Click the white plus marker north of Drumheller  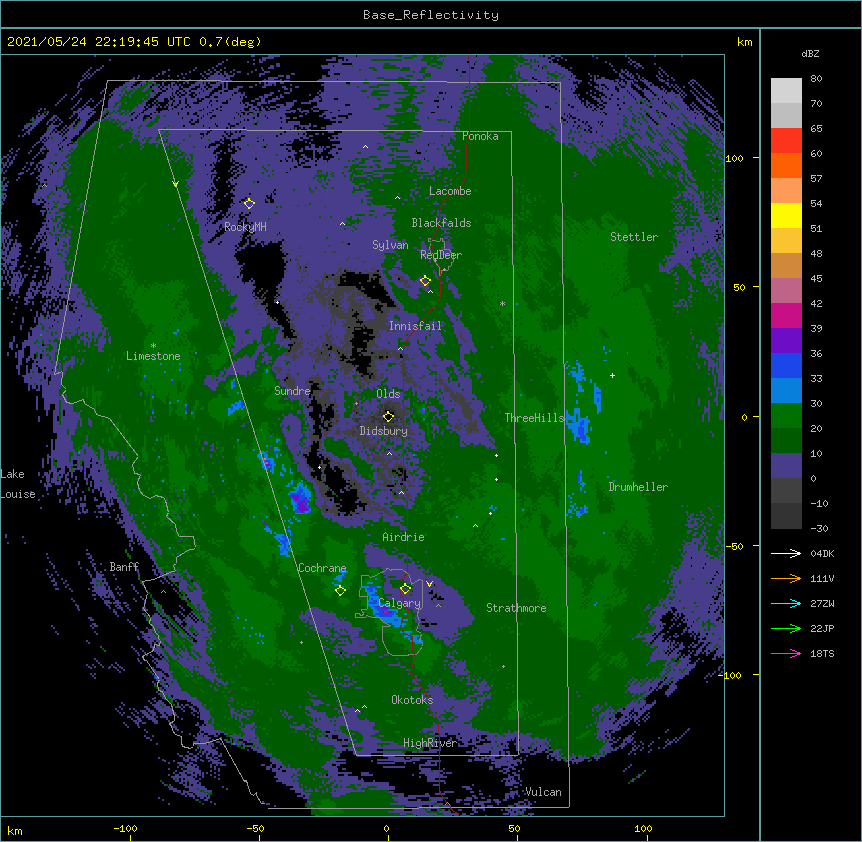(612, 375)
